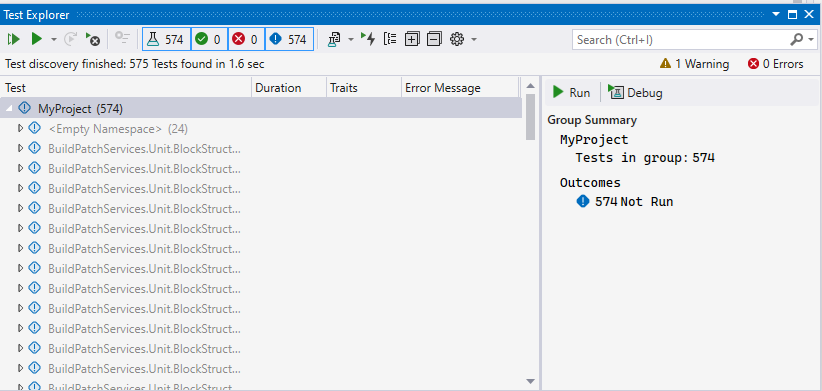Image resolution: width=822 pixels, height=391 pixels.
Task: Sort by the Error Message column header
Action: (460, 88)
